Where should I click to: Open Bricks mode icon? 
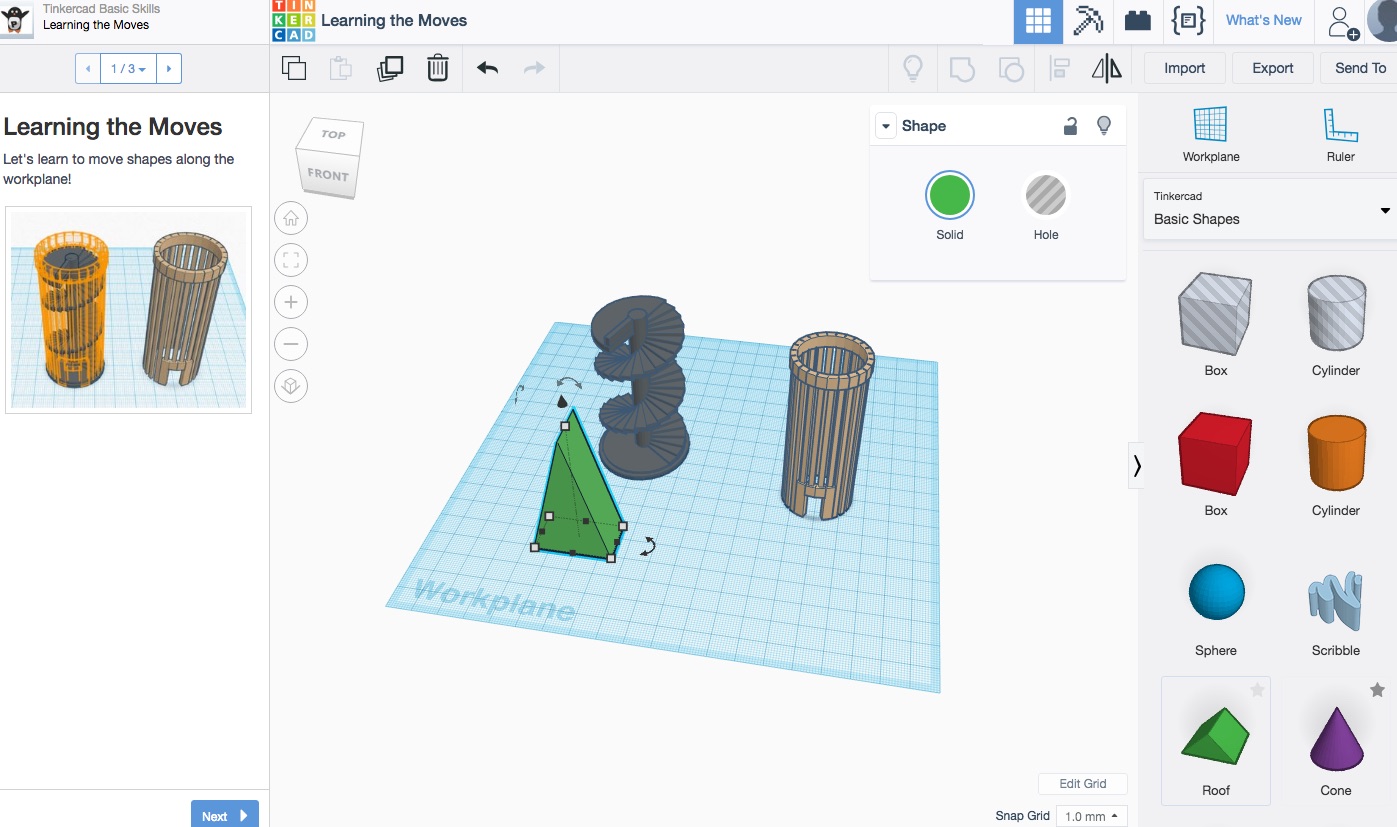tap(1138, 21)
